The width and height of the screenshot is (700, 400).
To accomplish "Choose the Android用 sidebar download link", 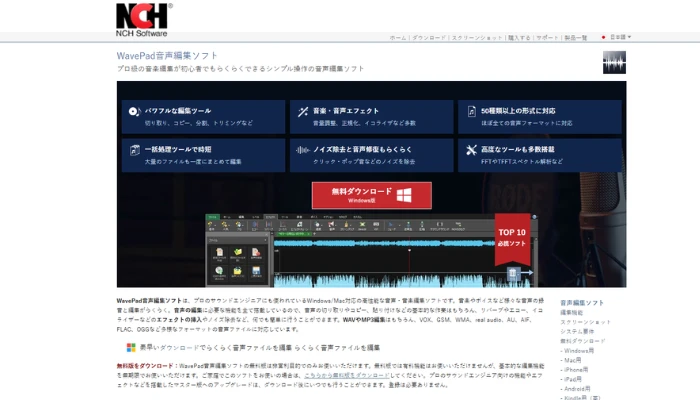I will point(577,389).
